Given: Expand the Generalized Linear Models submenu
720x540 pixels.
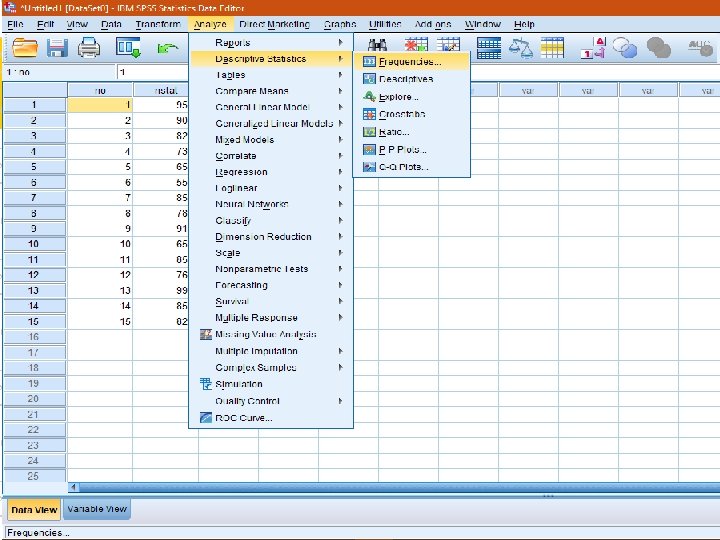Looking at the screenshot, I should pyautogui.click(x=271, y=124).
